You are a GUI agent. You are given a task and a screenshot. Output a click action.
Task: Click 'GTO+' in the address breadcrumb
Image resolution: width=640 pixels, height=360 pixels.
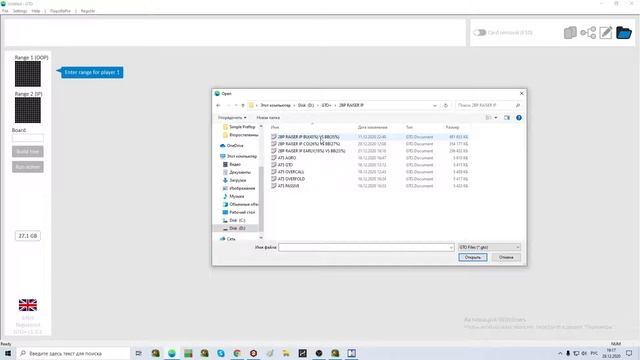[326, 105]
